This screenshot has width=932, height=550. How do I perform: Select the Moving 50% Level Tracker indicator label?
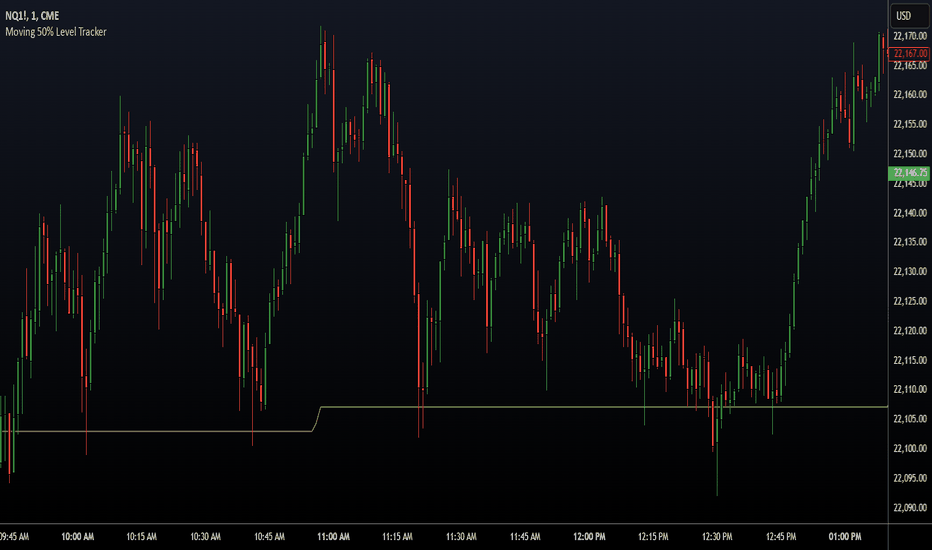pos(56,32)
